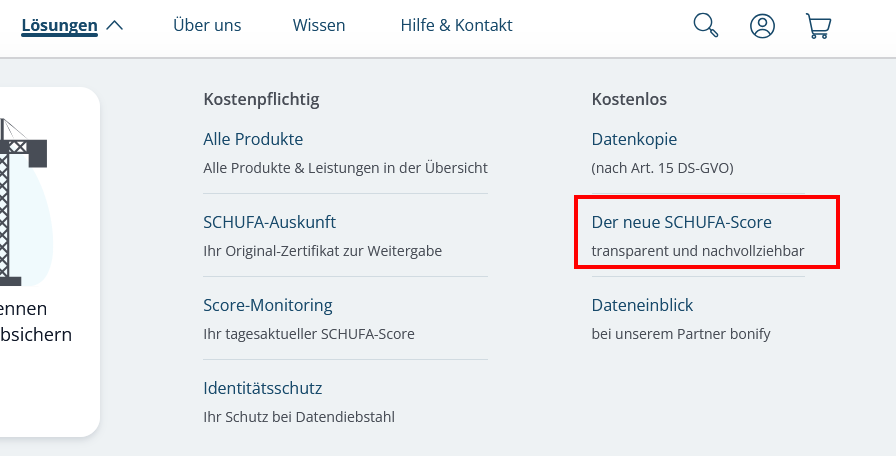
Task: Open the user account icon
Action: 762,26
